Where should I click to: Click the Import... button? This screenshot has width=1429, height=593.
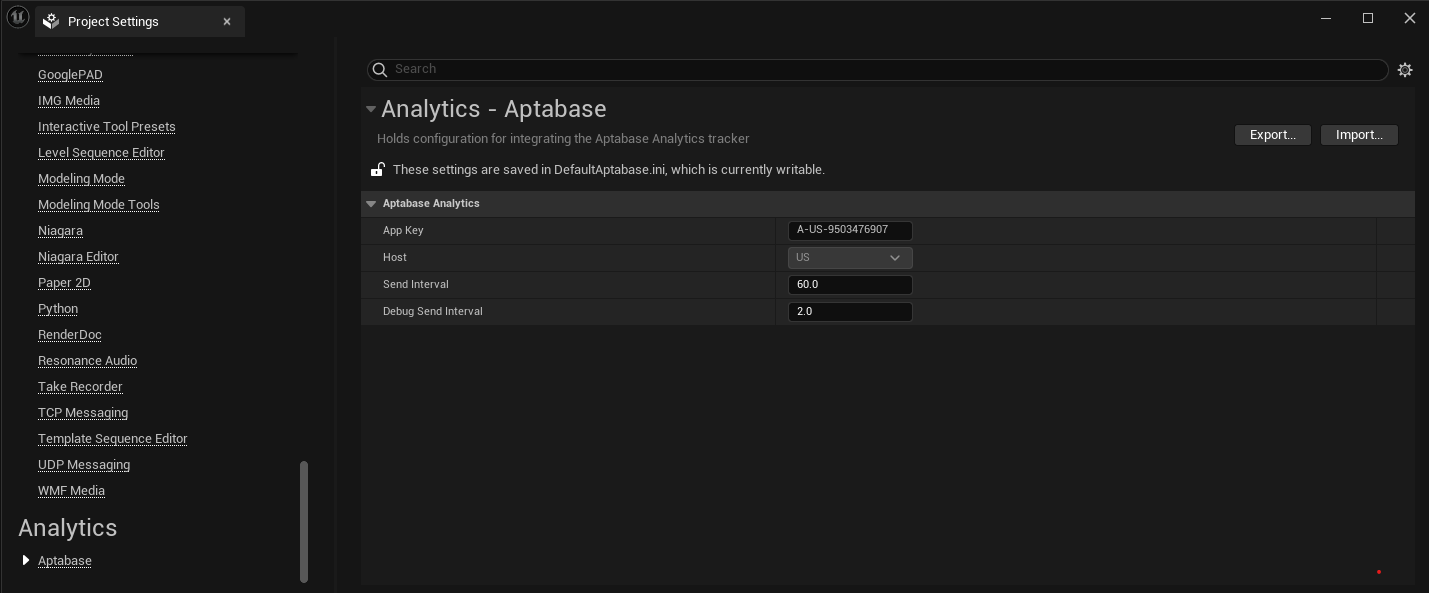coord(1359,135)
